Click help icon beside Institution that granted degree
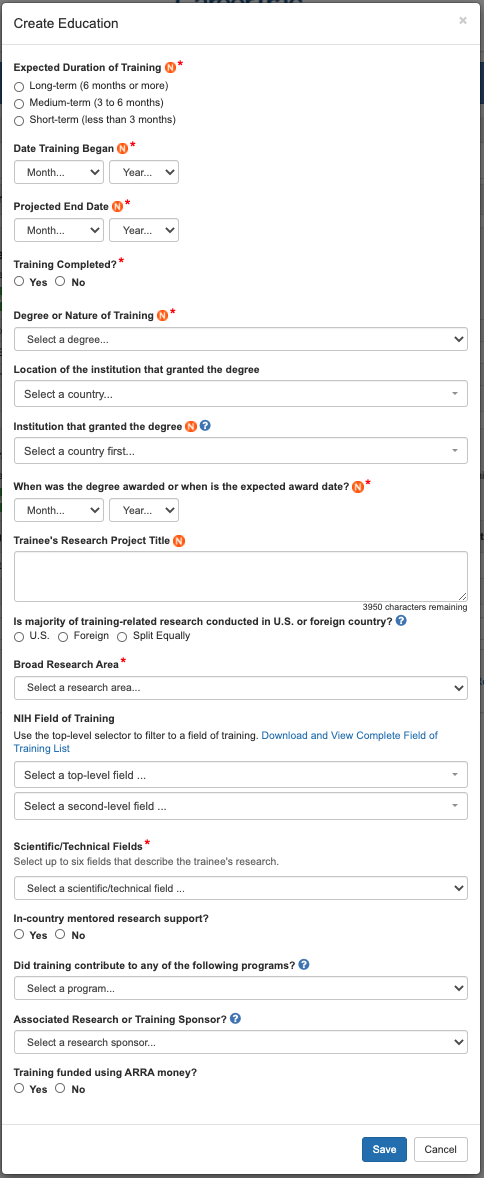 pyautogui.click(x=205, y=425)
